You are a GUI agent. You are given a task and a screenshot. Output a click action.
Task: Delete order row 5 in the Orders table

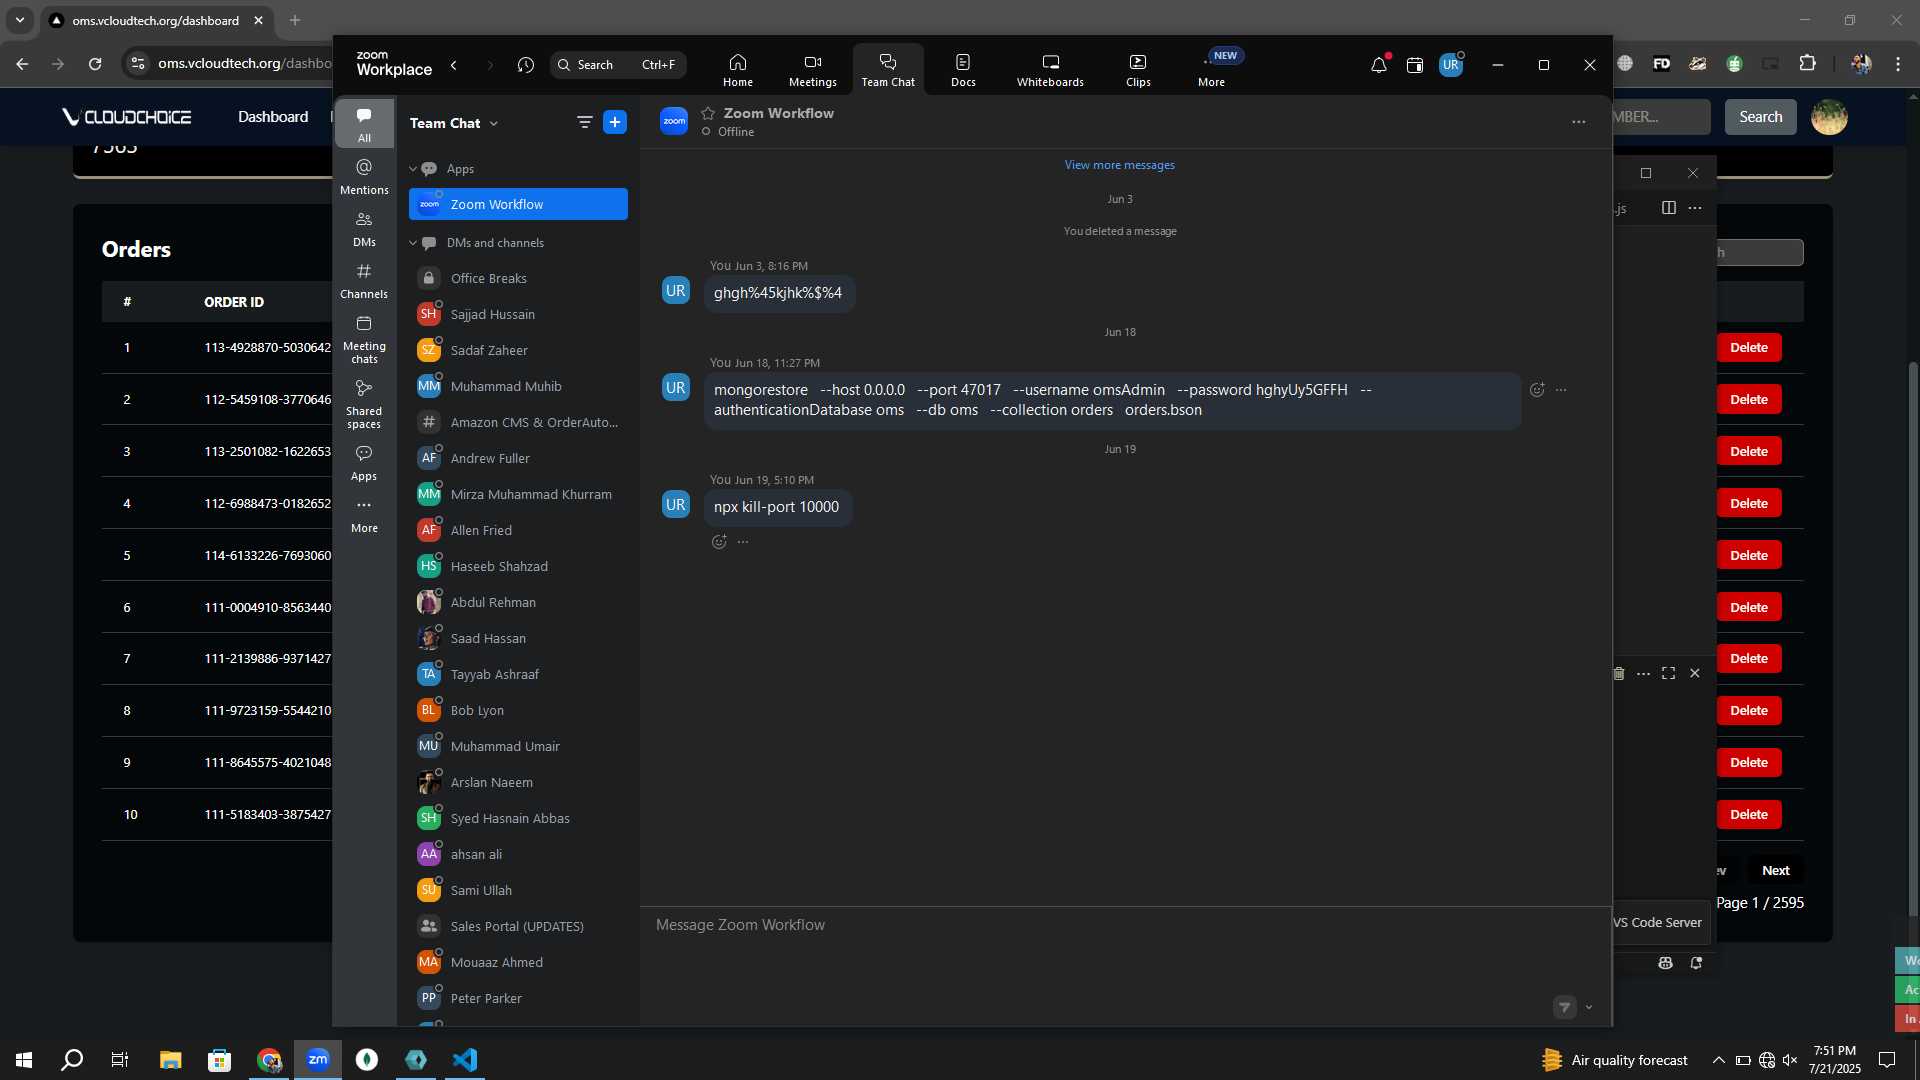click(x=1749, y=555)
